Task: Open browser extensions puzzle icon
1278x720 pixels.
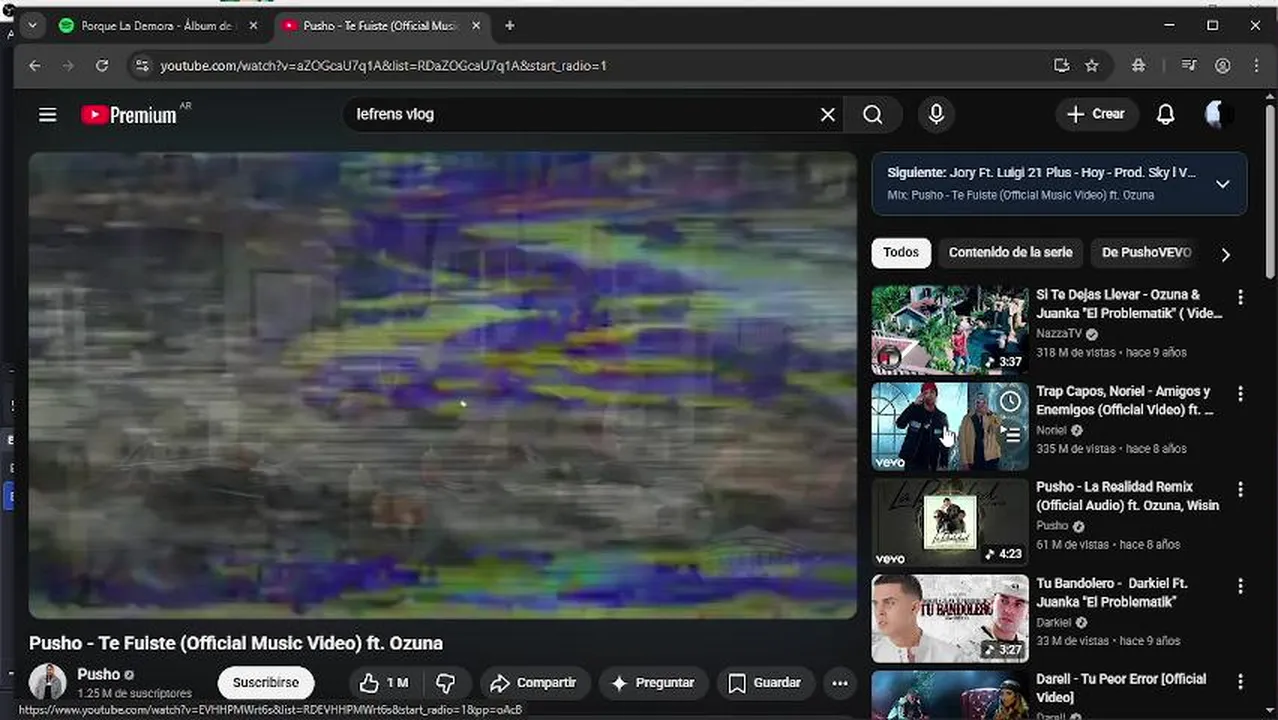Action: click(1138, 66)
